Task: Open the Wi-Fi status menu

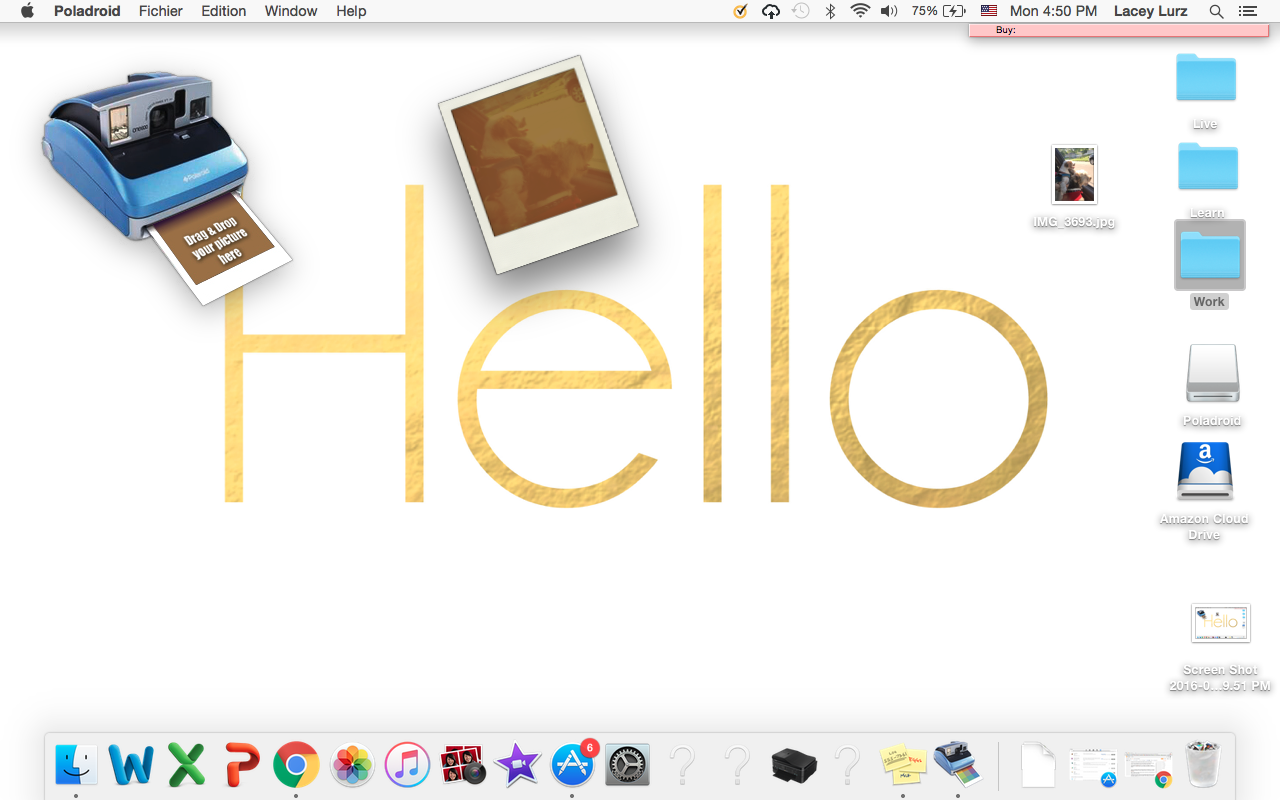Action: 860,11
